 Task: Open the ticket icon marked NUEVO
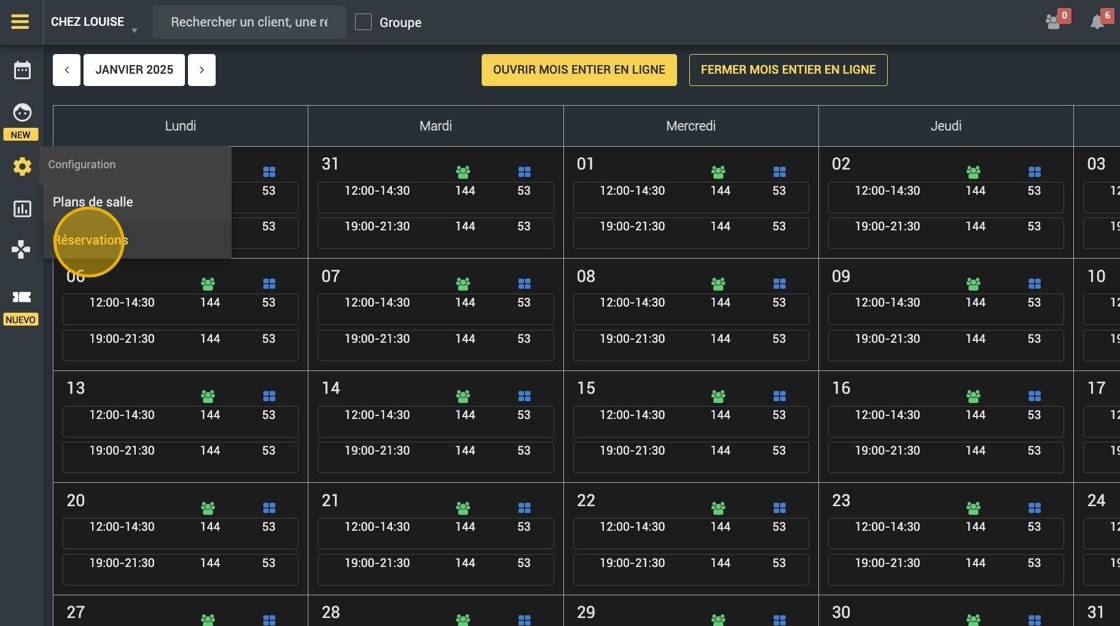pos(21,297)
